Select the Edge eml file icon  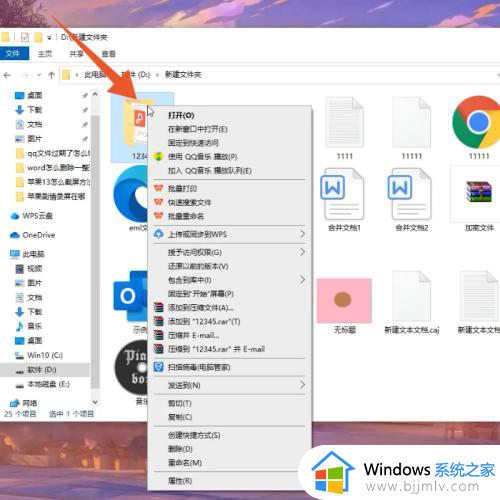coord(130,194)
